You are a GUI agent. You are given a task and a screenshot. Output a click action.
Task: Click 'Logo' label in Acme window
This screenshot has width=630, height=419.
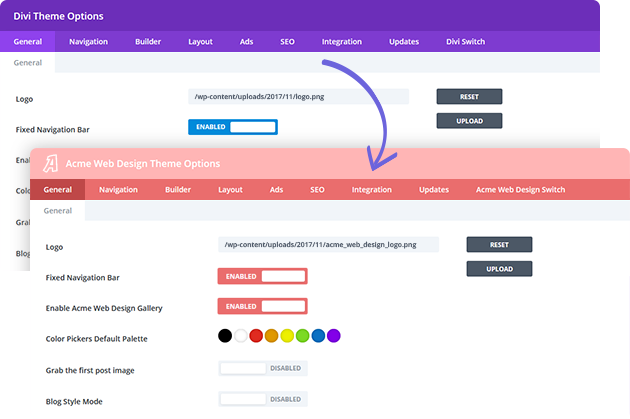click(54, 247)
